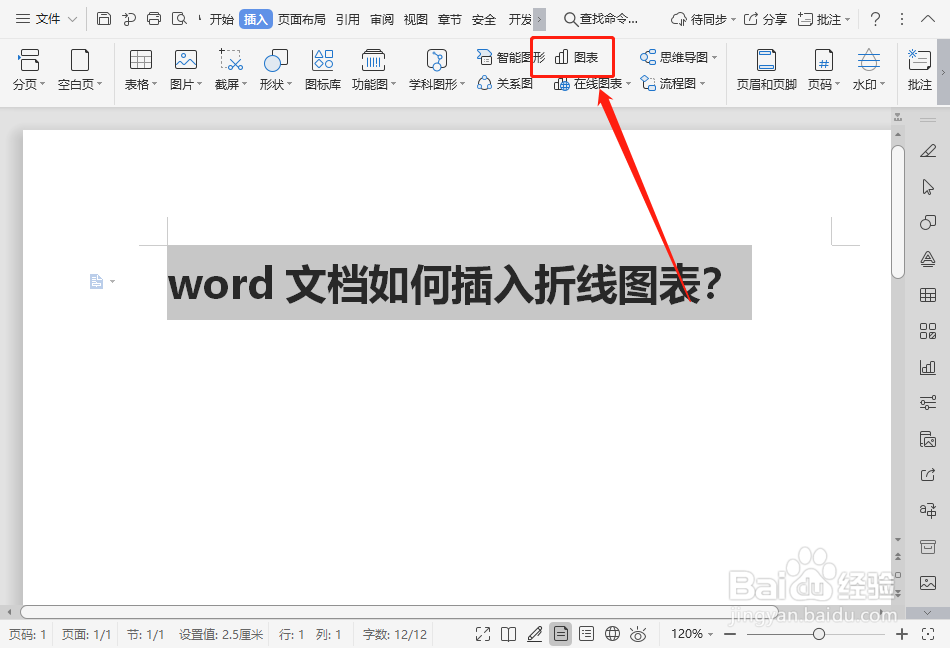Click the Save icon in quick access toolbar

[x=104, y=19]
